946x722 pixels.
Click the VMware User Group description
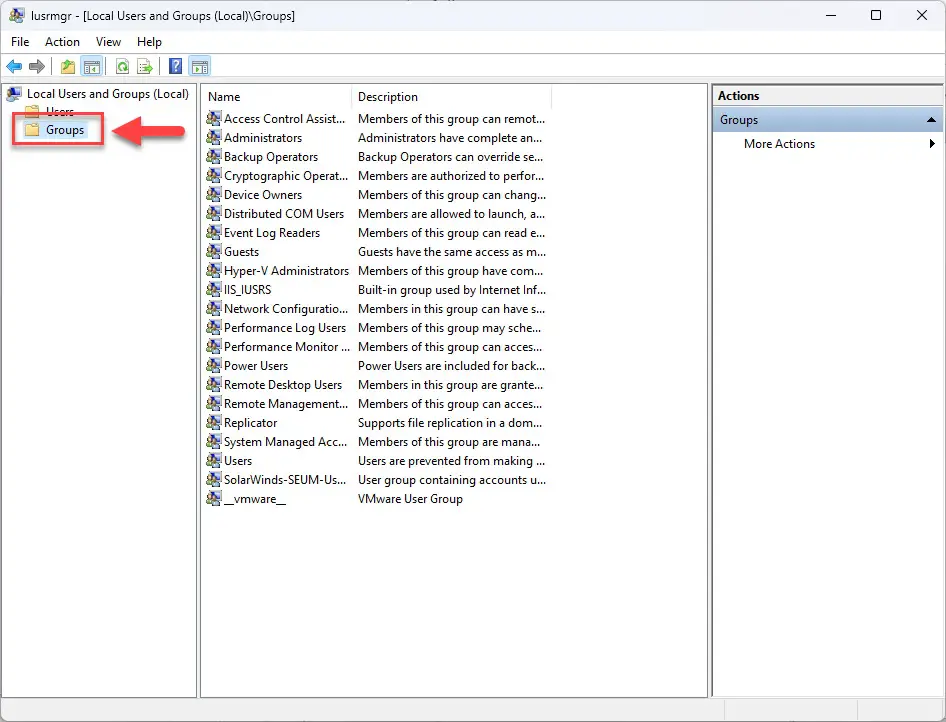click(x=410, y=499)
